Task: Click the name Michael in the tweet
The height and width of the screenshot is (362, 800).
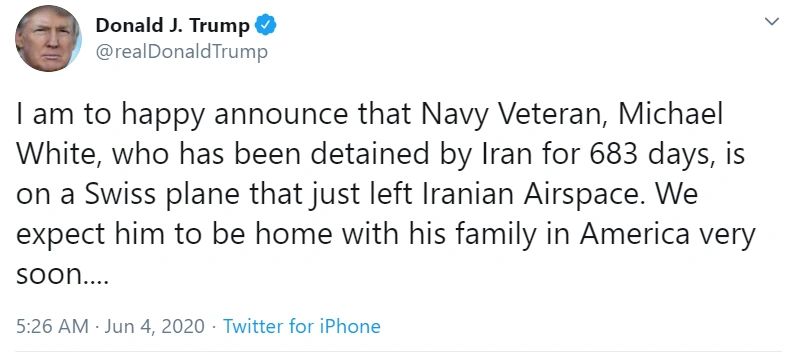Action: (671, 114)
